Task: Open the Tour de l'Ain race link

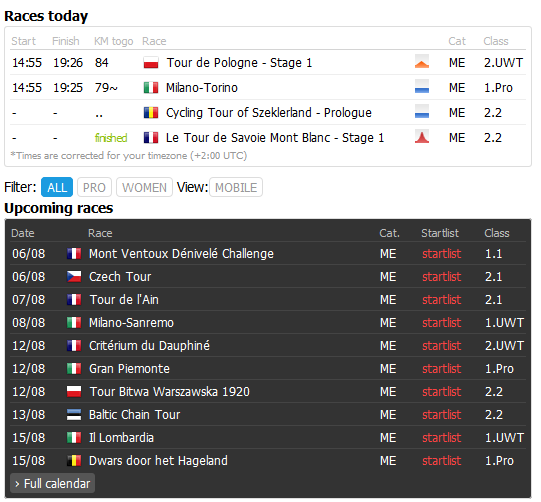Action: tap(124, 300)
